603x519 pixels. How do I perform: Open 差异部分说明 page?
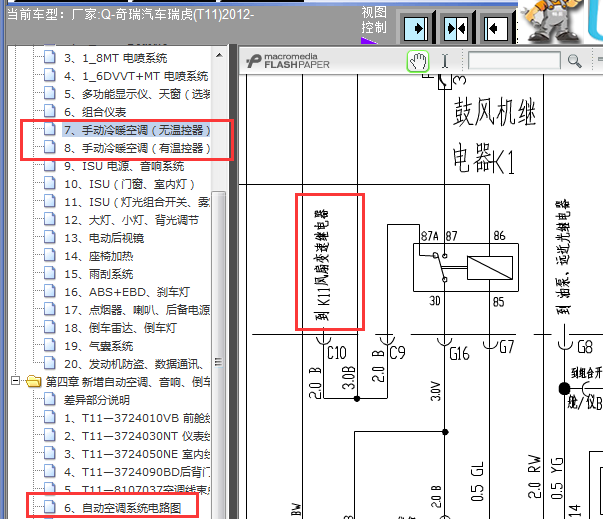(97, 400)
